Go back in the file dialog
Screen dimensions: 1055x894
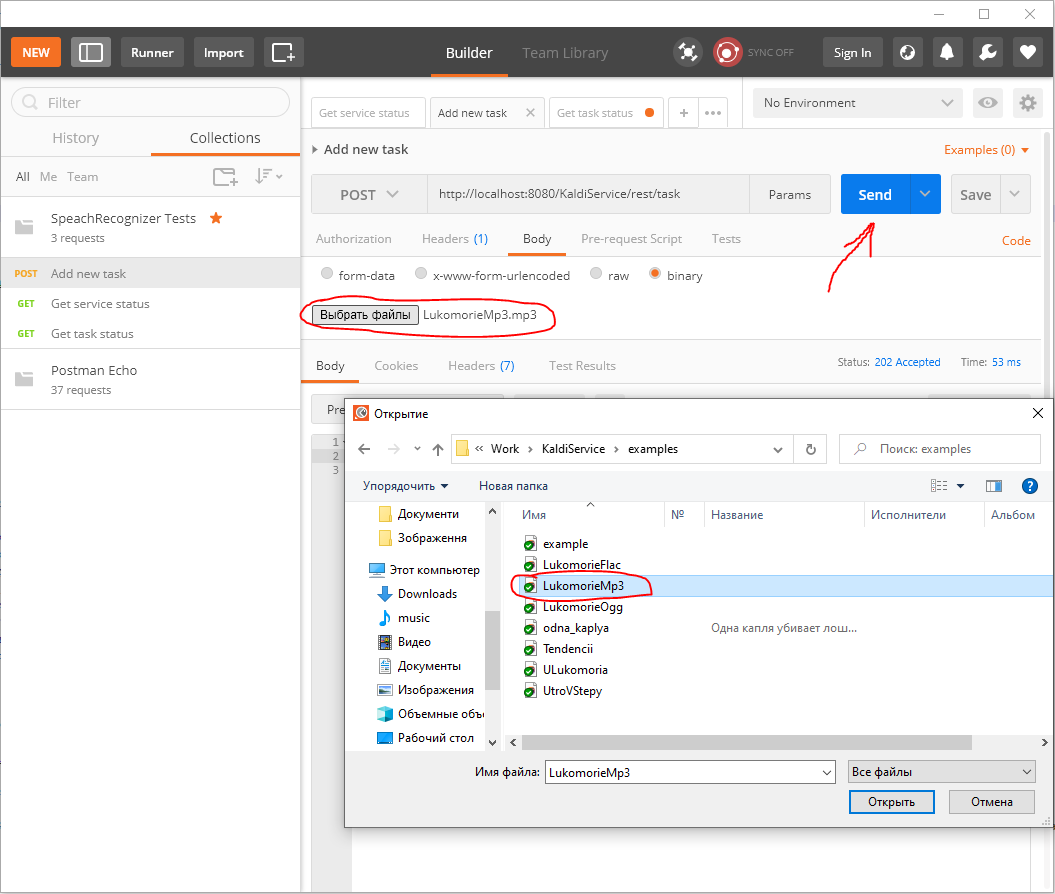click(x=364, y=449)
